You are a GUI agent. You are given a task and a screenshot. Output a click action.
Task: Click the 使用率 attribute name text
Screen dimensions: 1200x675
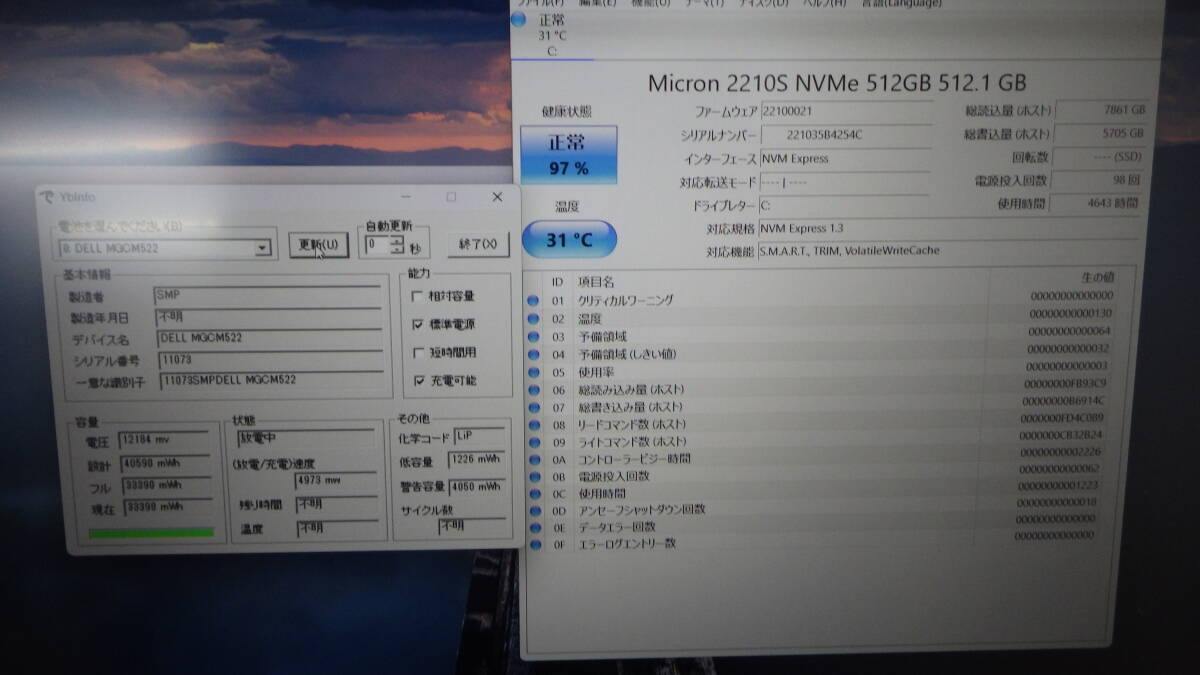coord(596,372)
